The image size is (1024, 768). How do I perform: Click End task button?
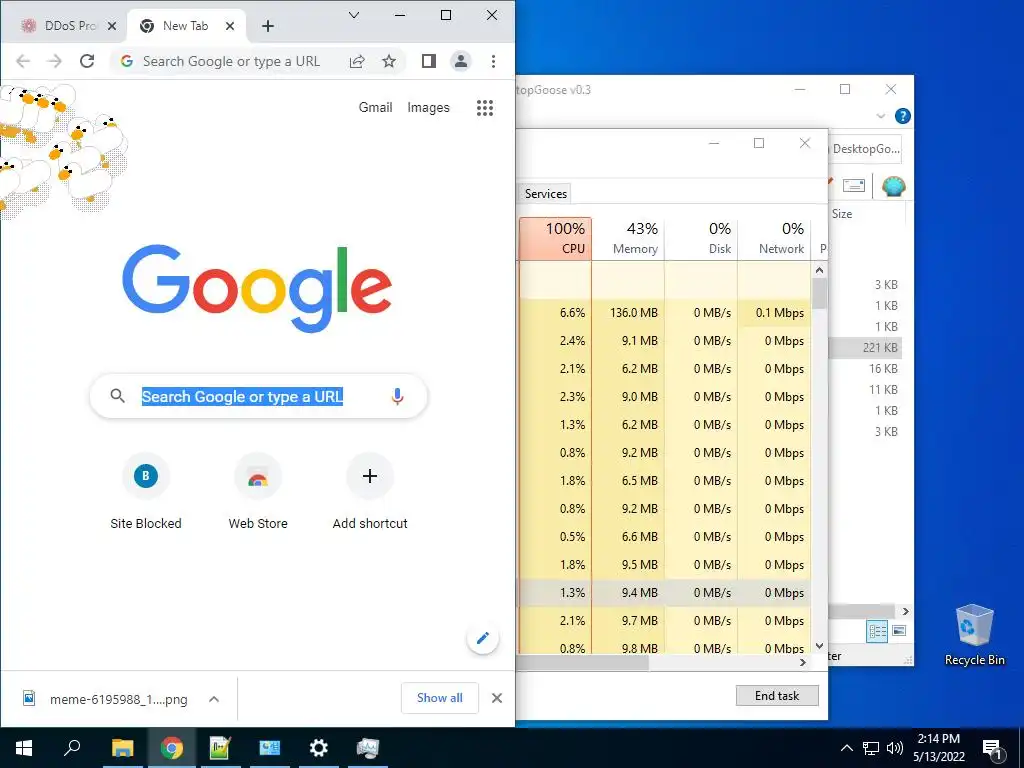[777, 696]
